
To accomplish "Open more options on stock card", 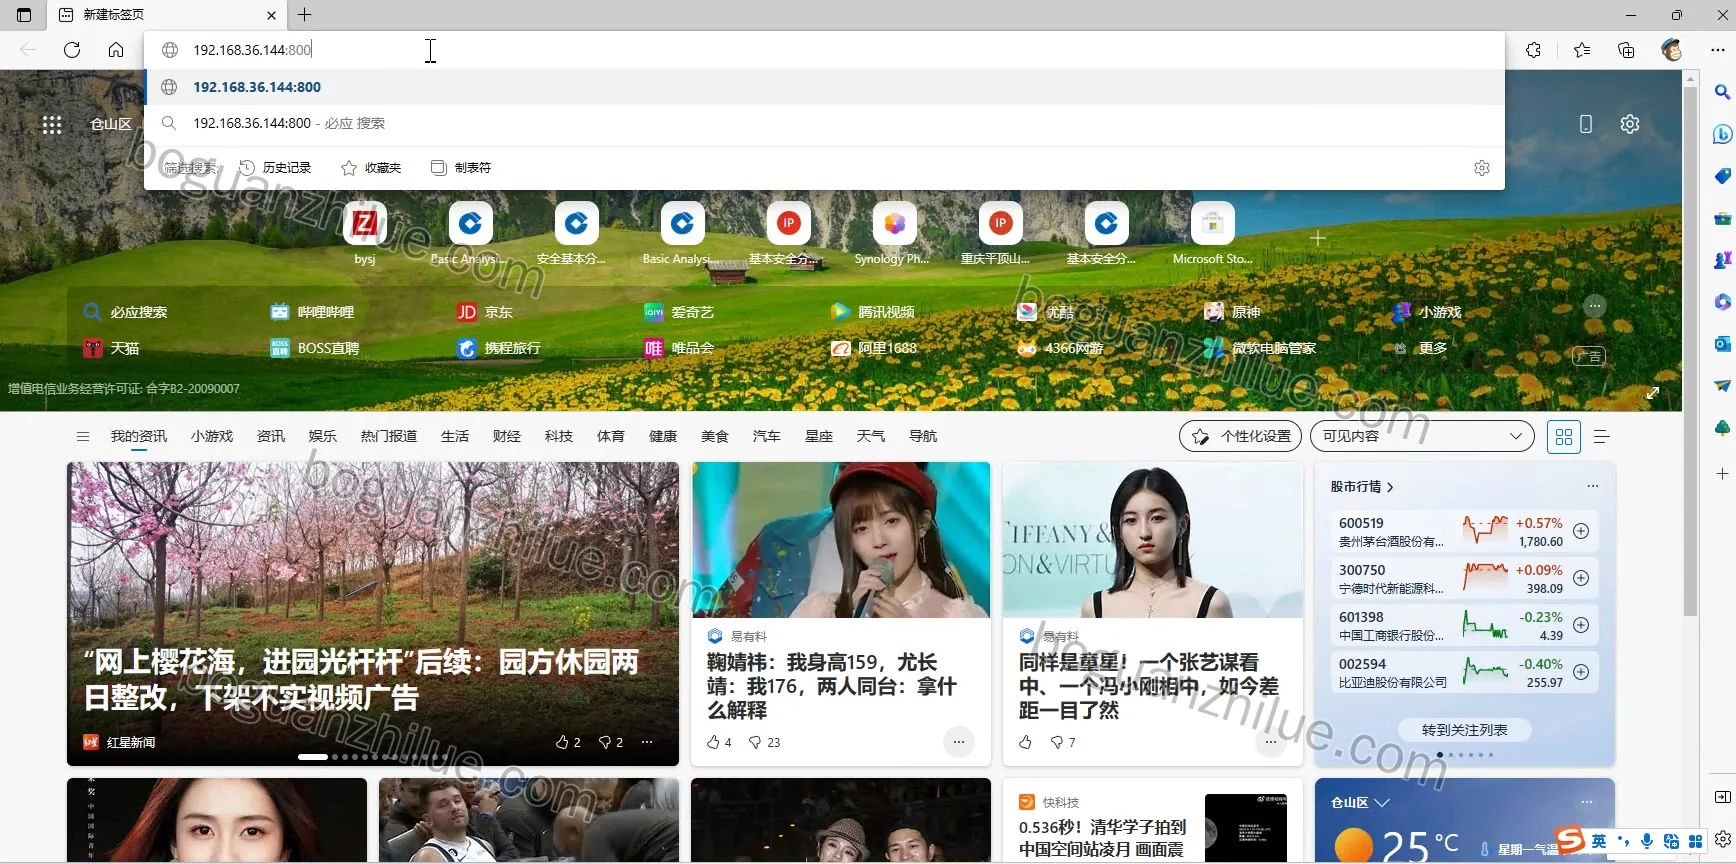I will 1593,486.
